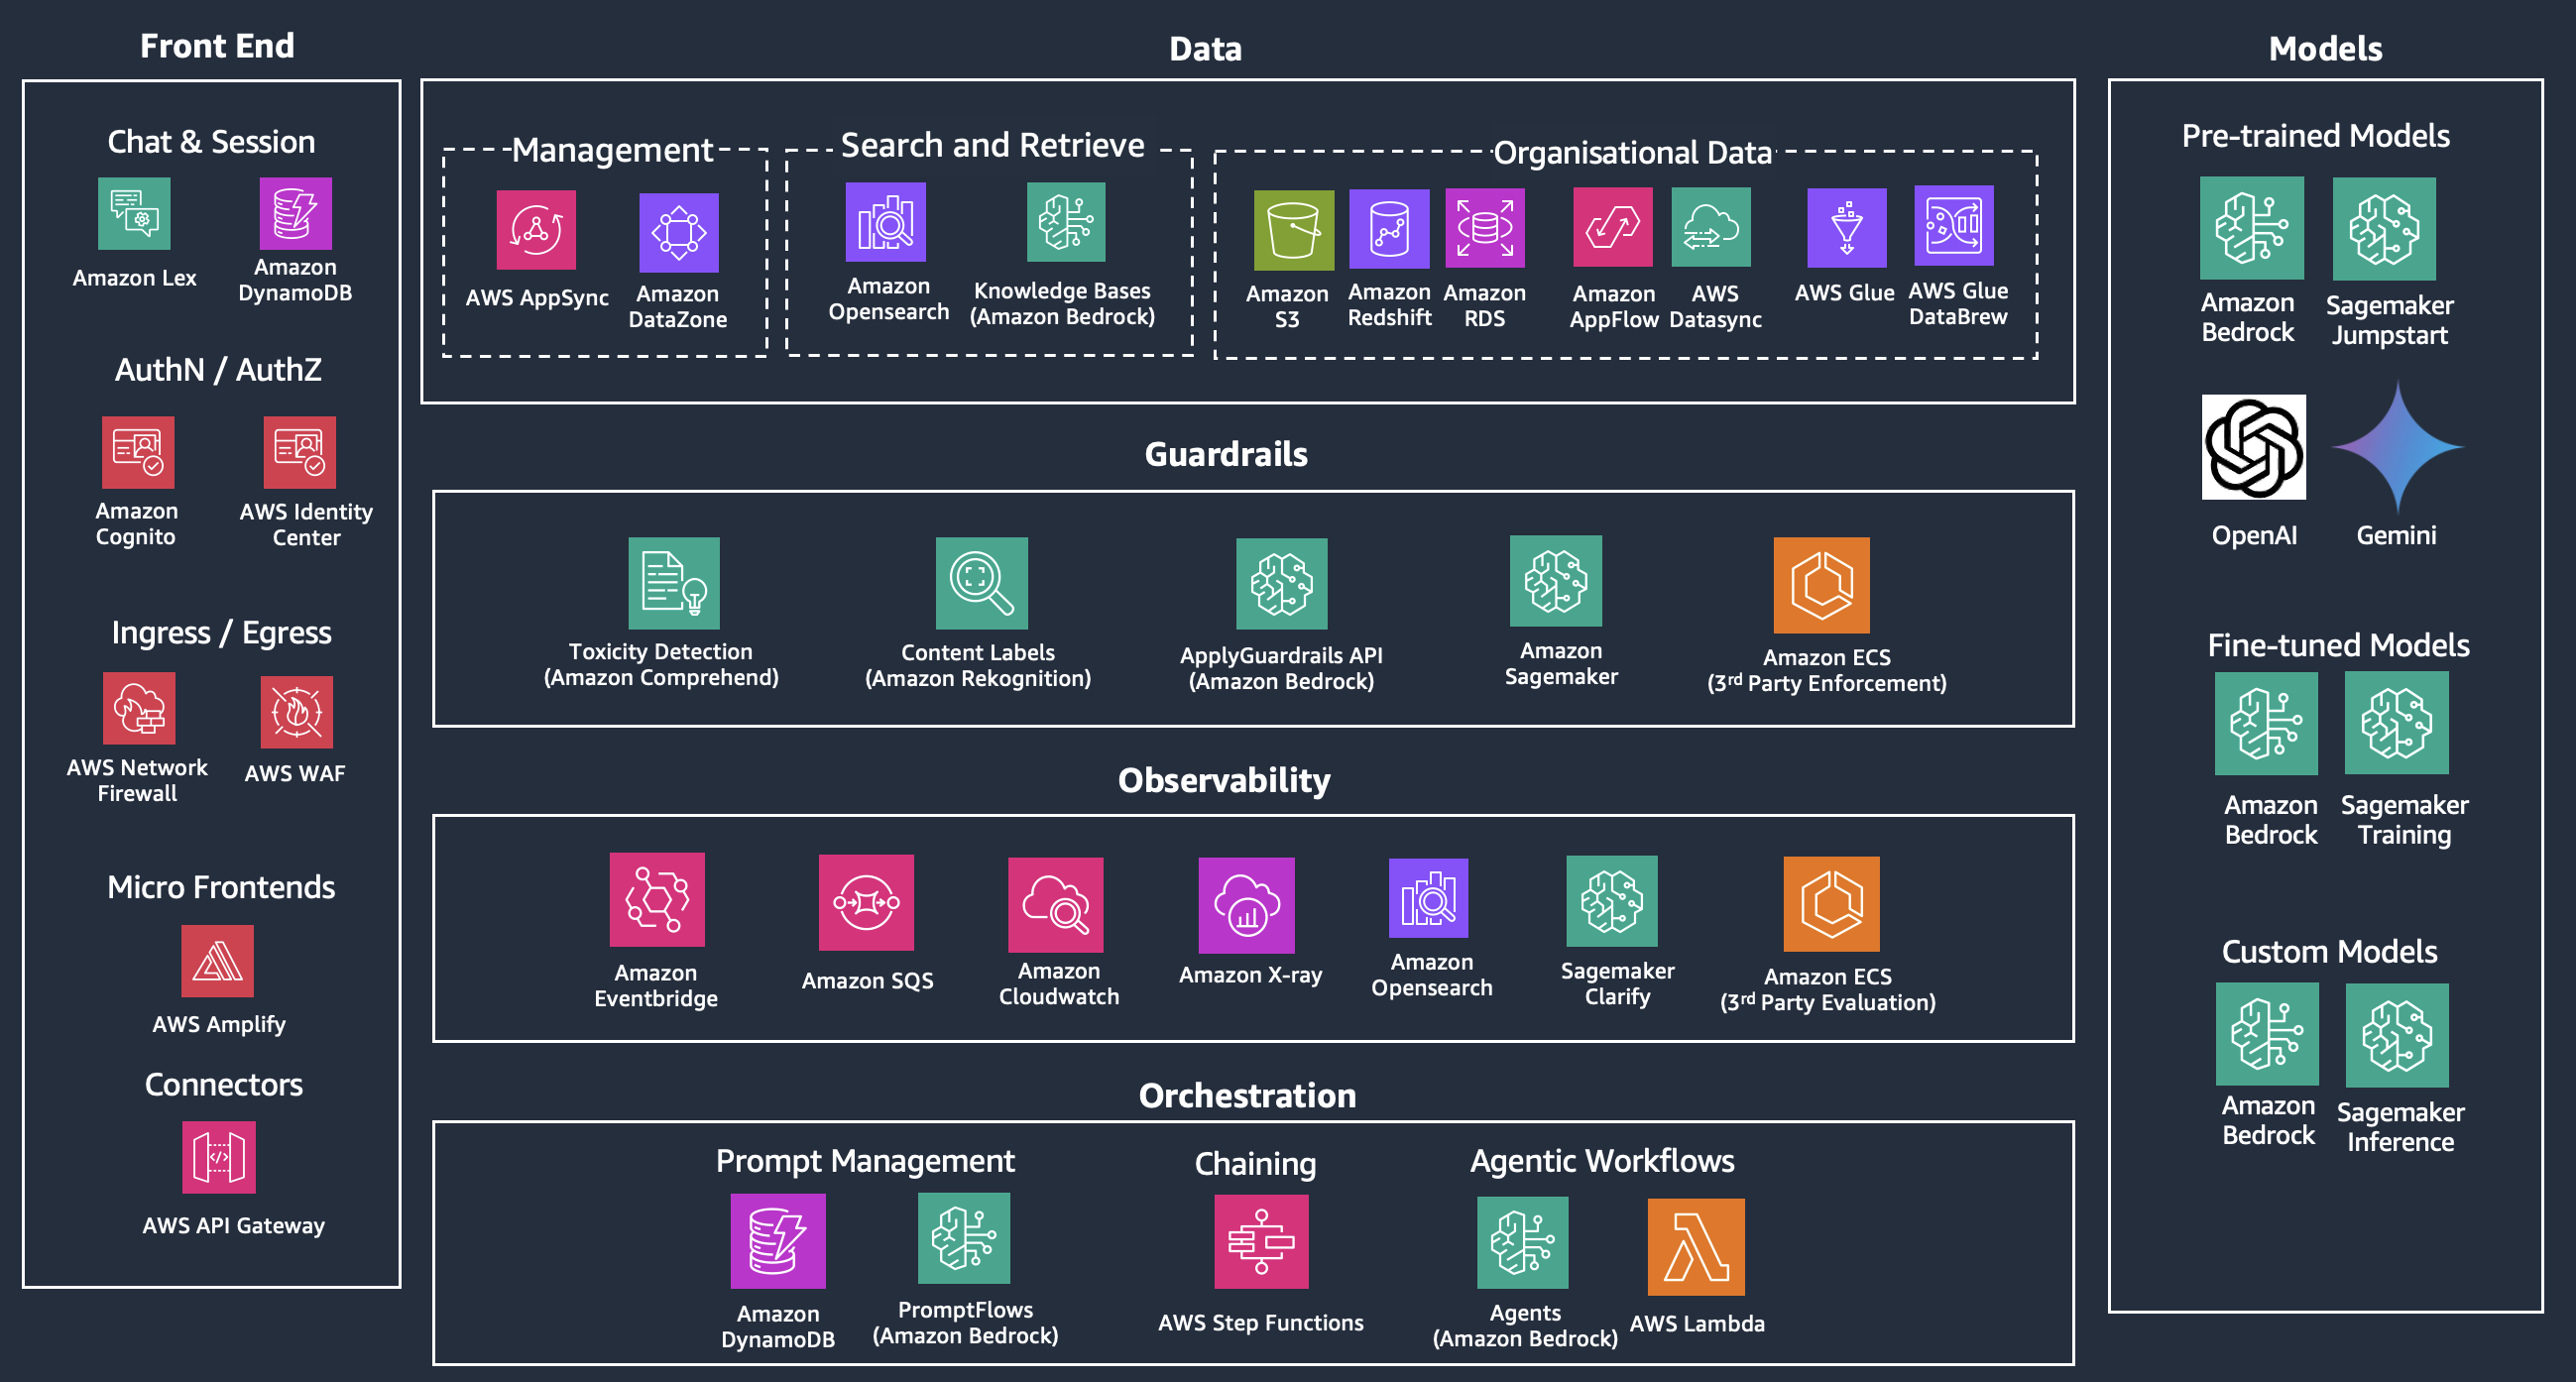The width and height of the screenshot is (2576, 1382).
Task: Click the OpenAI logo
Action: click(2253, 447)
